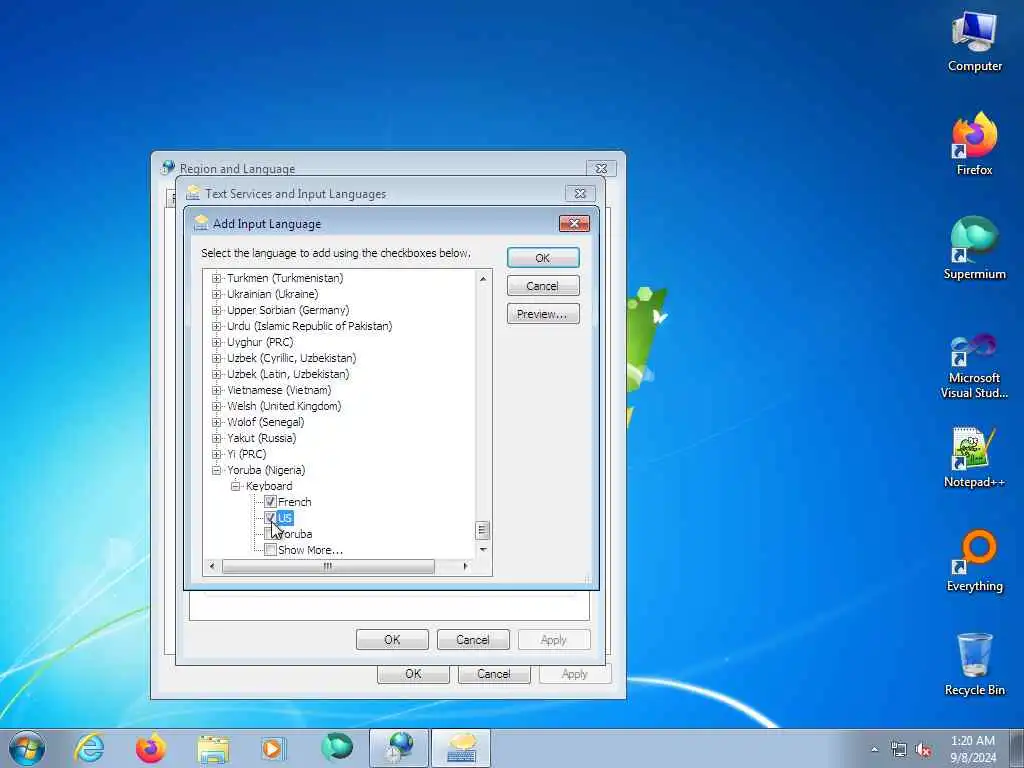Click the language list scroll-up arrow
The image size is (1024, 768).
483,278
